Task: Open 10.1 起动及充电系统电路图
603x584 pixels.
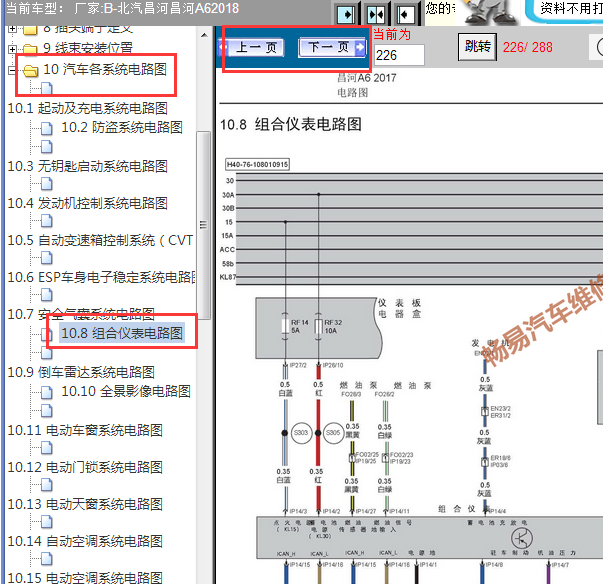Action: coord(87,108)
